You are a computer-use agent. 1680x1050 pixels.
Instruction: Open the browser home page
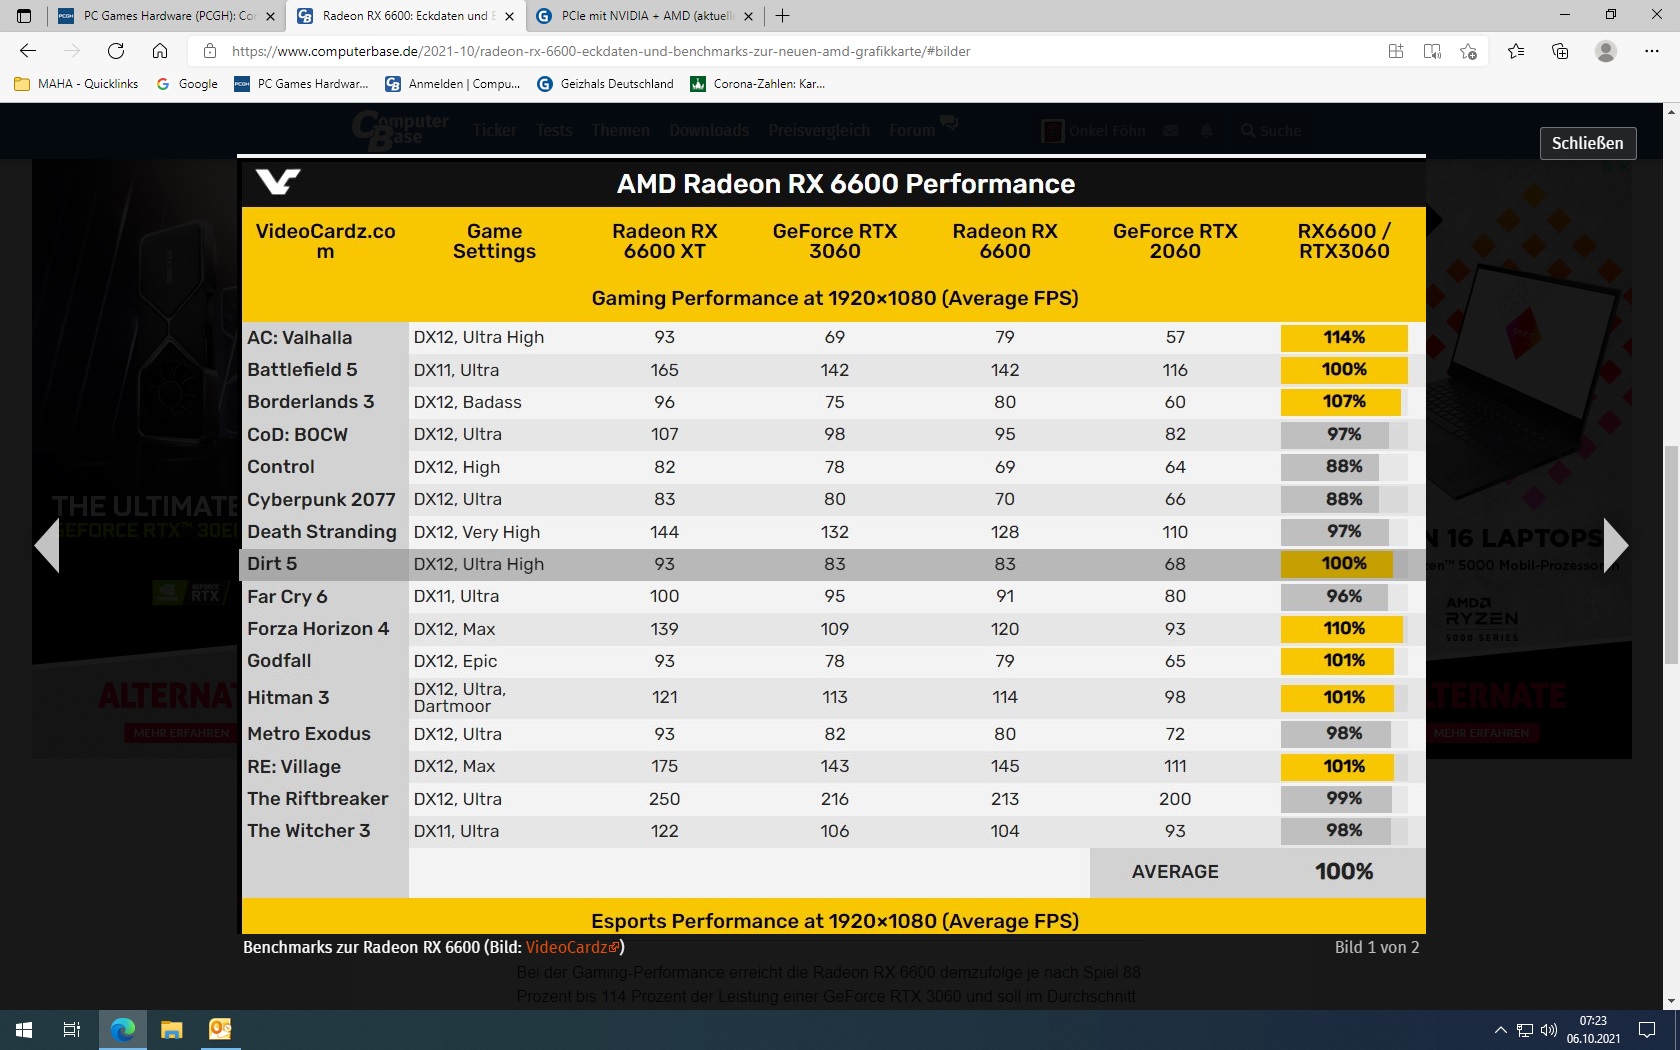click(x=160, y=51)
